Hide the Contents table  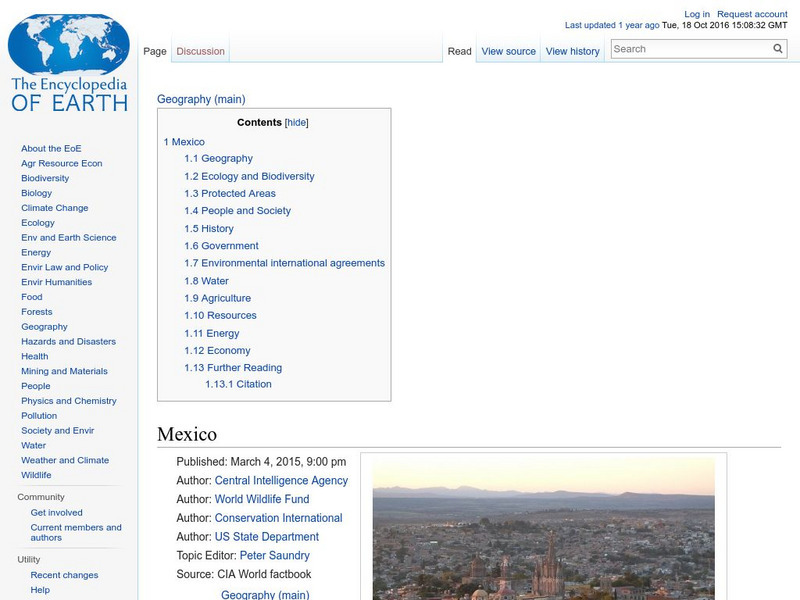(297, 123)
